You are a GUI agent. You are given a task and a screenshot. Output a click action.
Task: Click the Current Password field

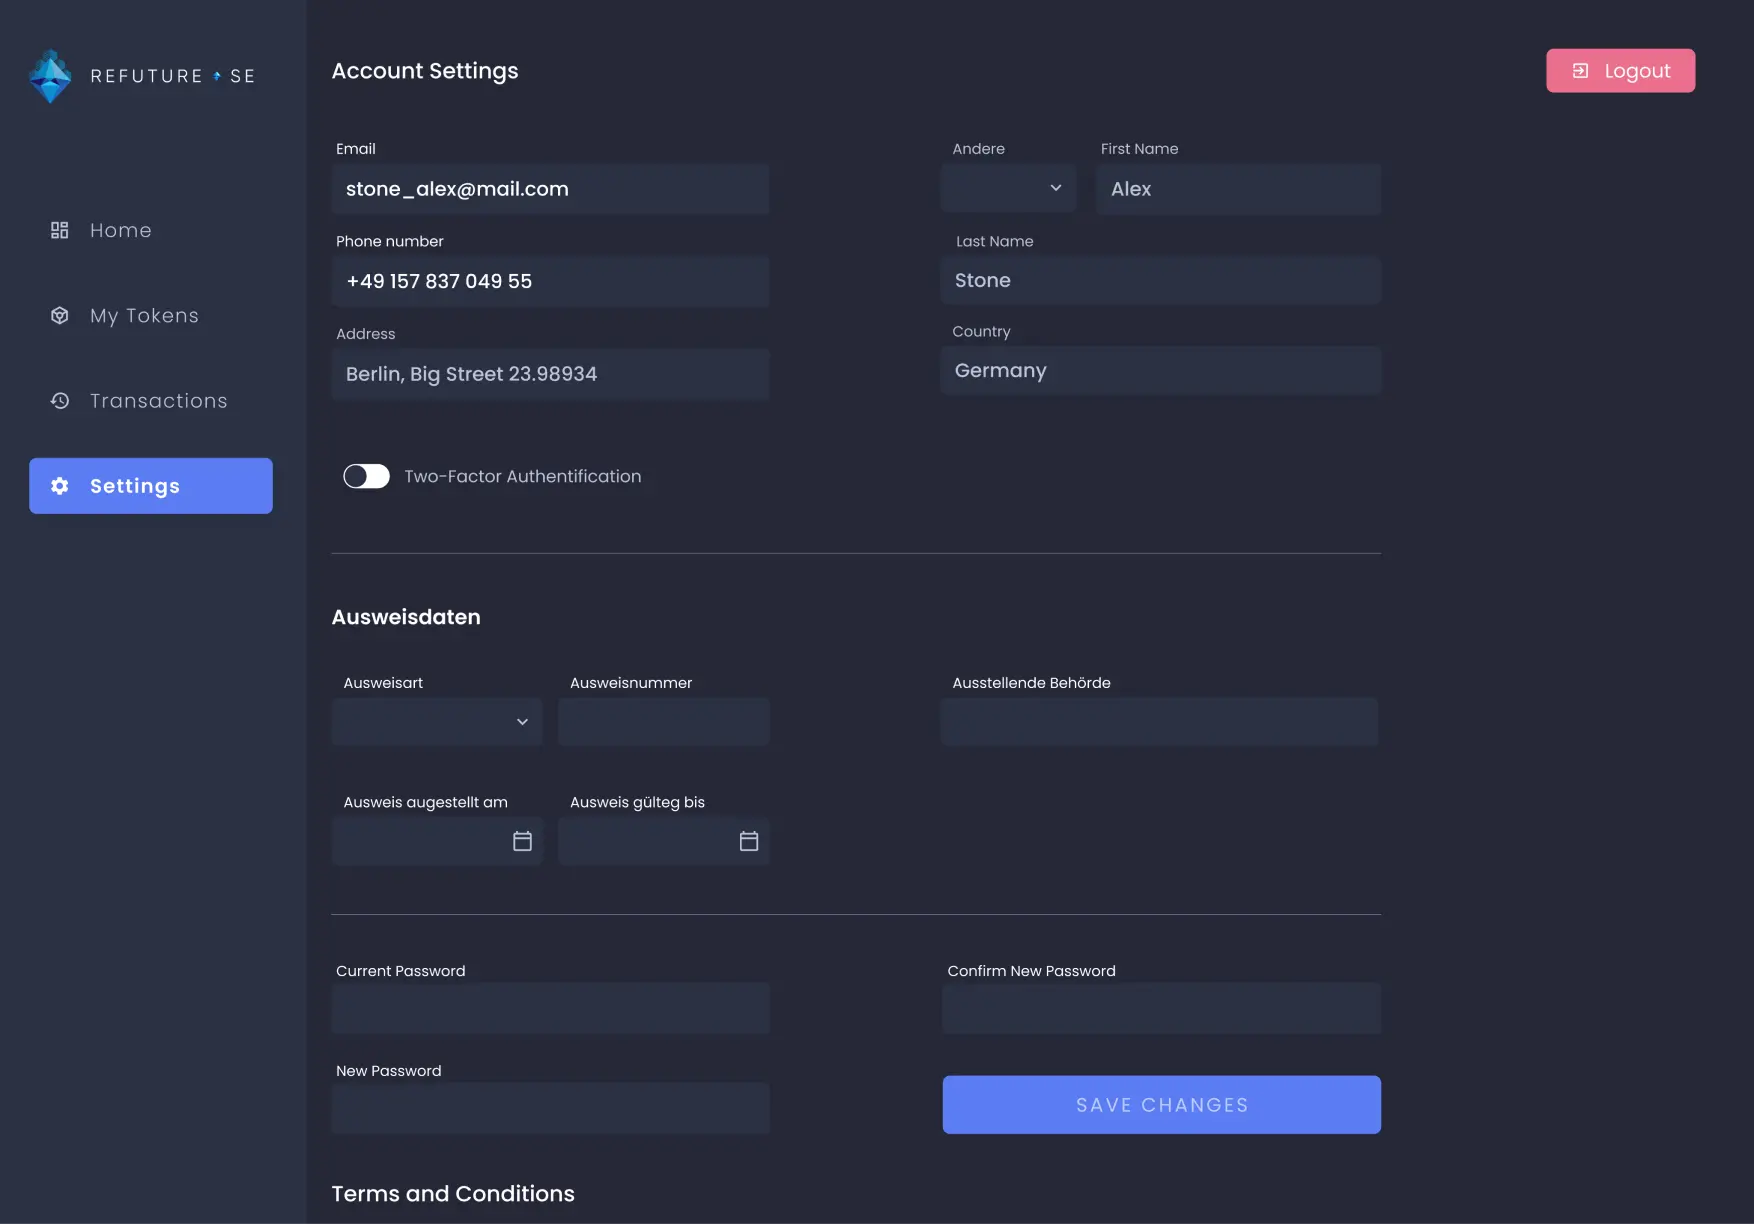(550, 1008)
